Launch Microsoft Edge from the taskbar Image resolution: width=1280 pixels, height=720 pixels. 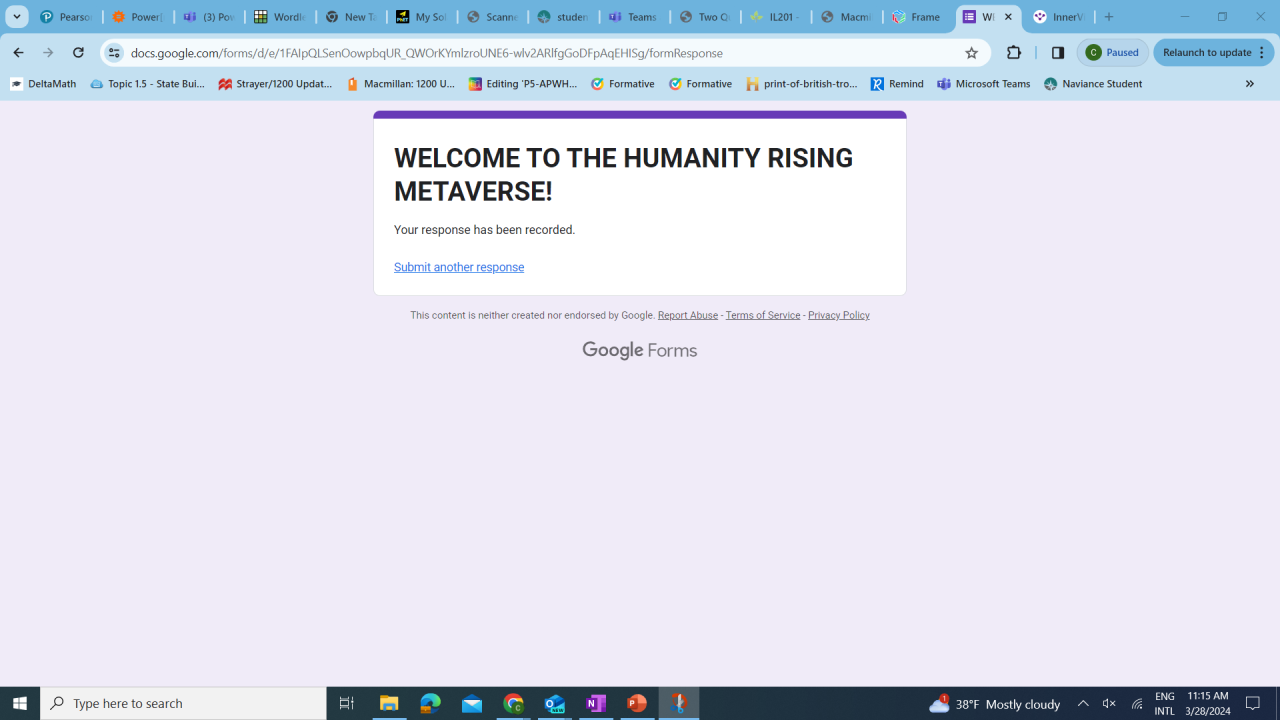(431, 703)
